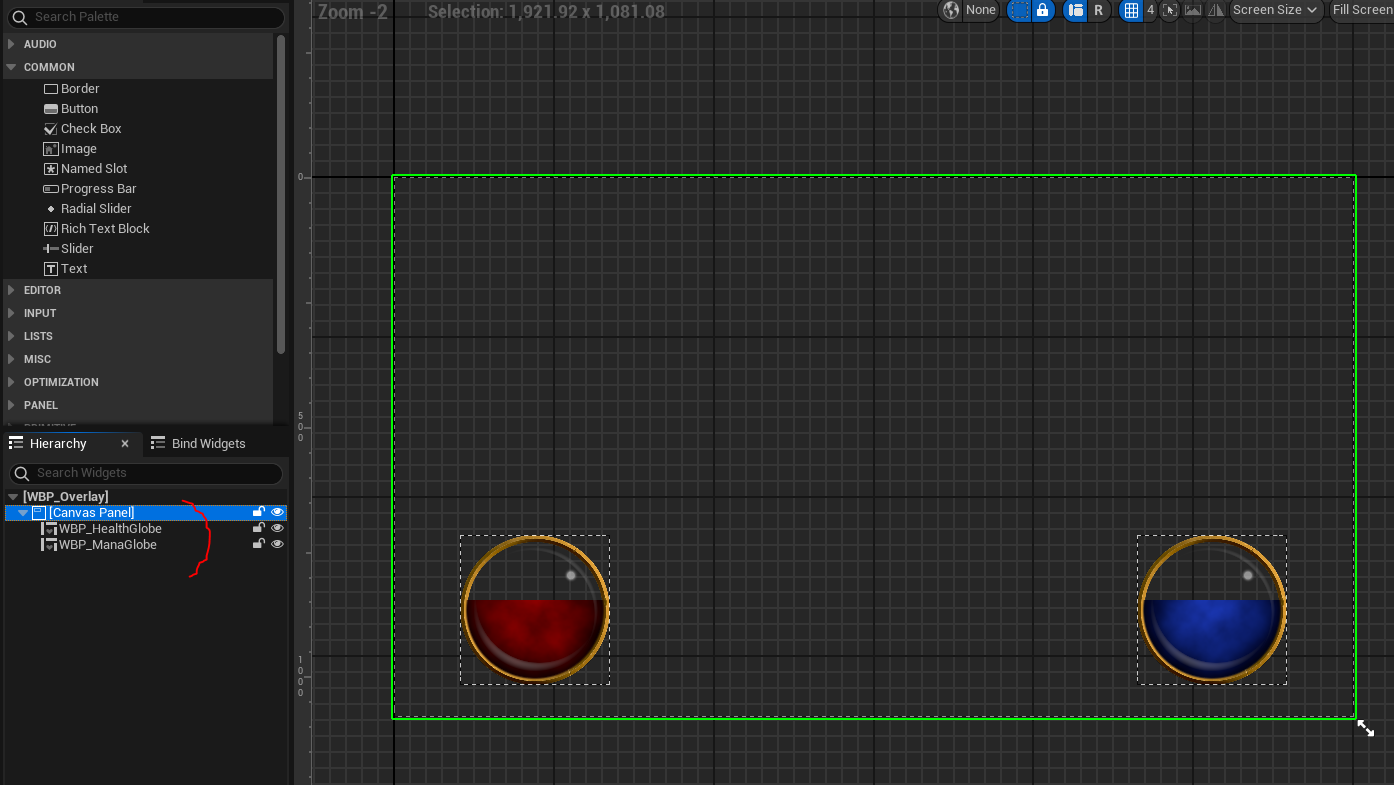Expand the OPTIMIZATION palette category
Screen dimensions: 1394x785
coord(11,382)
